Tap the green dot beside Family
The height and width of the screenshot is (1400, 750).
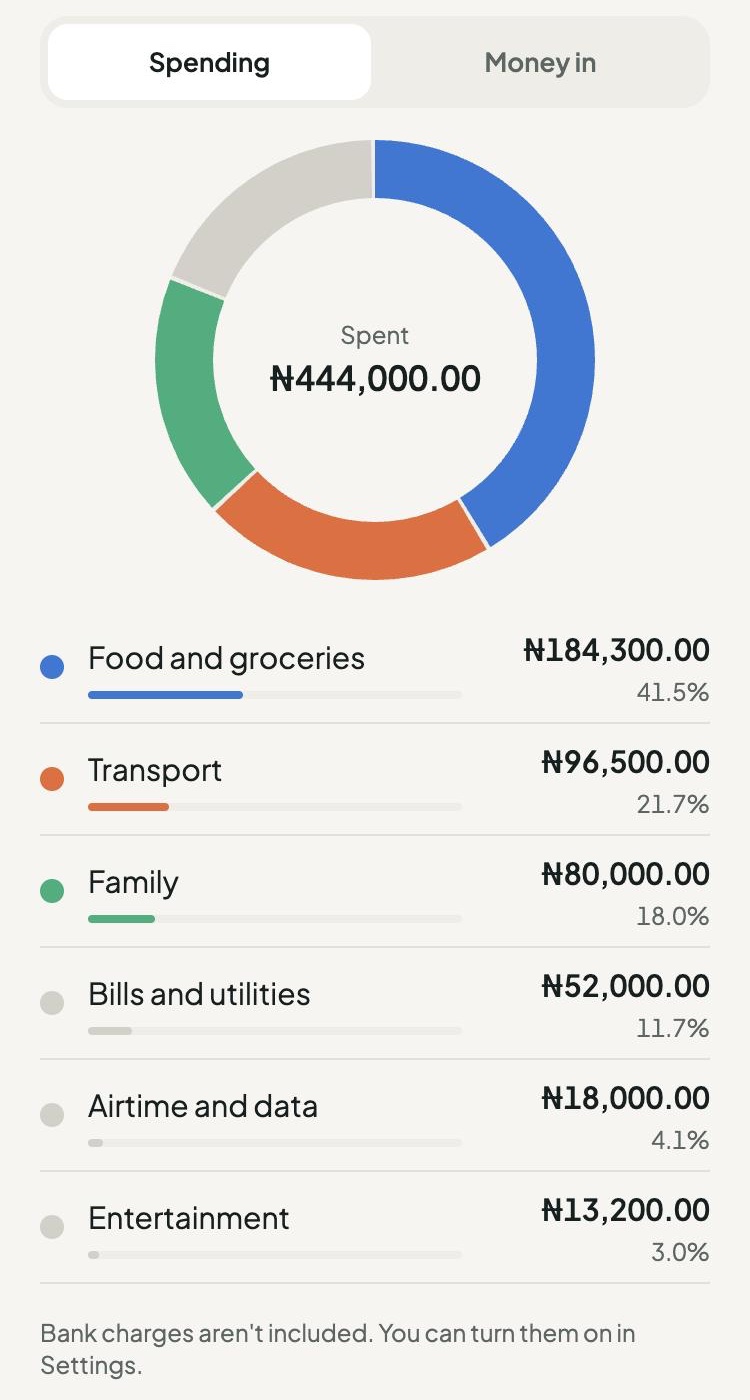point(52,890)
